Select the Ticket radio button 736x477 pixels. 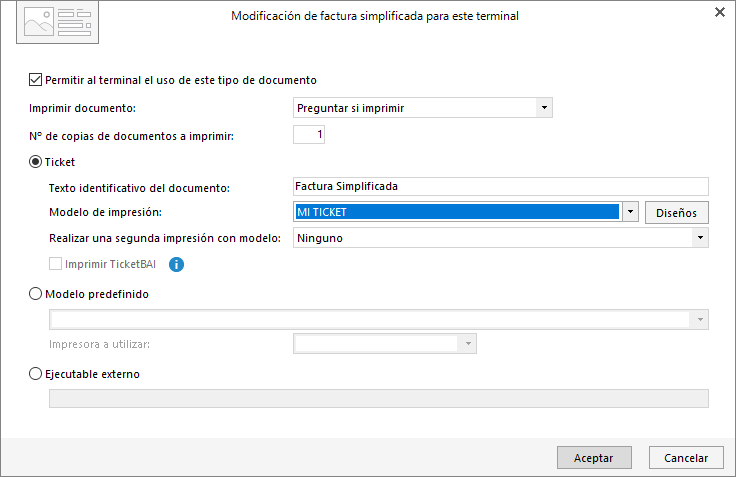[35, 162]
